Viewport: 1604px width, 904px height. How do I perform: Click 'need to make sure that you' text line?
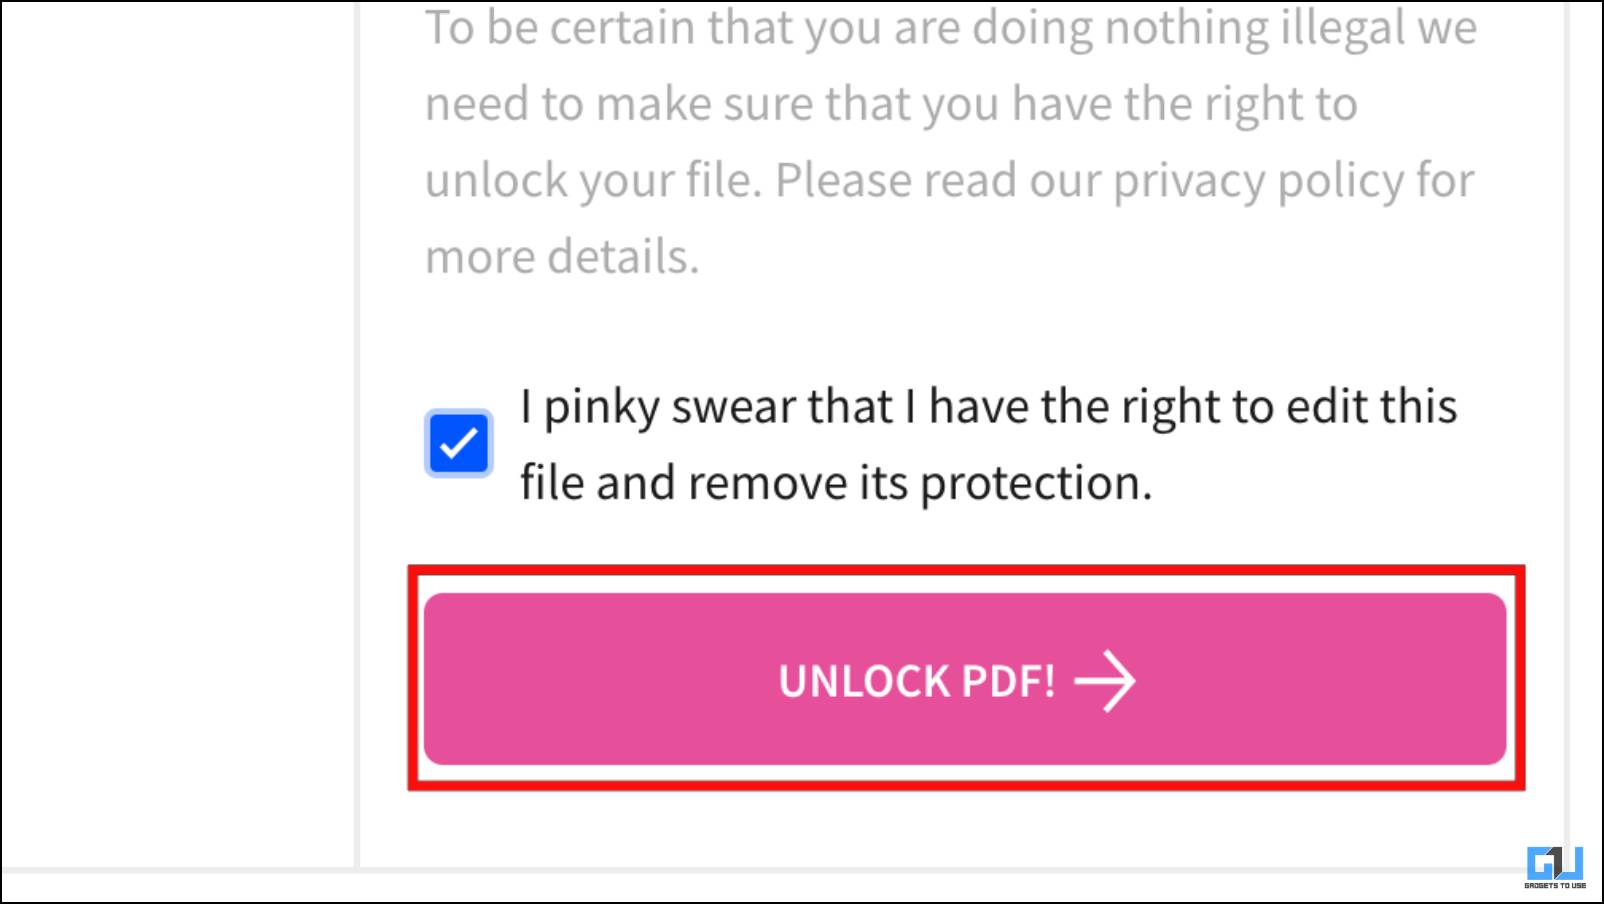(x=711, y=104)
